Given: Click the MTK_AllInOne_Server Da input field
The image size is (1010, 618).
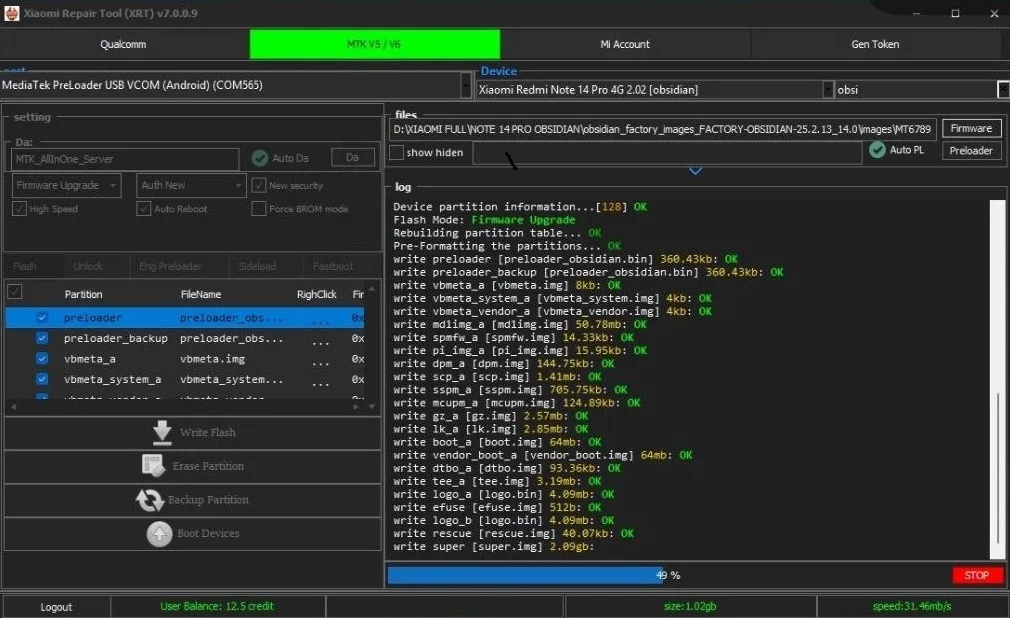Looking at the screenshot, I should 125,159.
